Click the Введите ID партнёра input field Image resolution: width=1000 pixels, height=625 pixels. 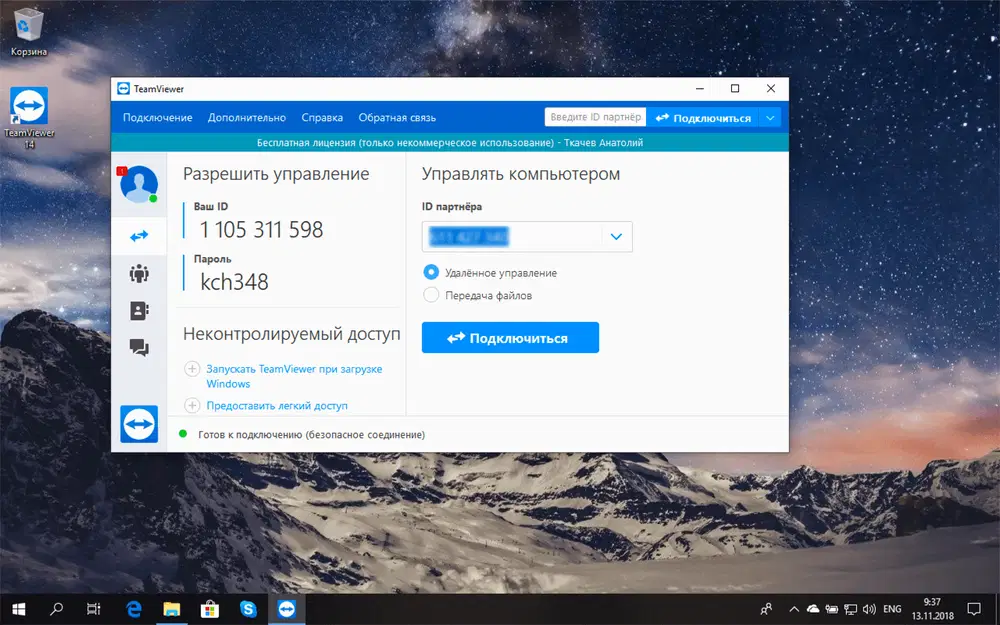point(595,117)
